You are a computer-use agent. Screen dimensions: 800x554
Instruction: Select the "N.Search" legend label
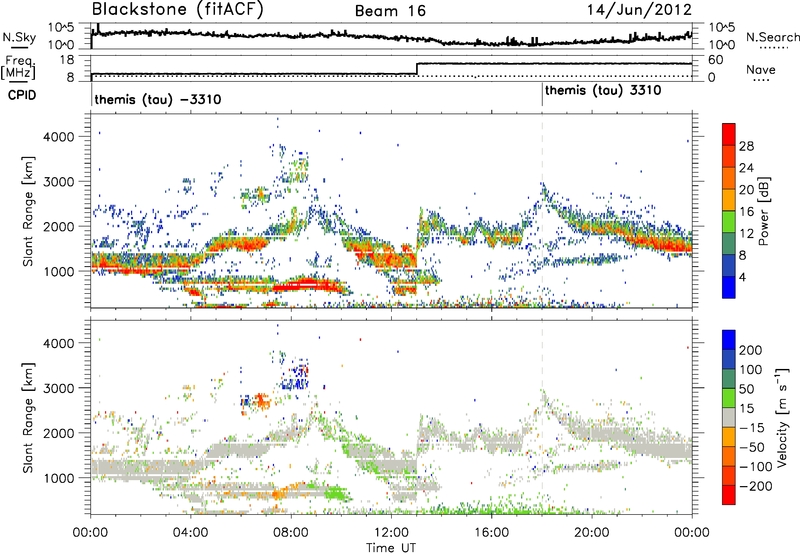[x=772, y=37]
